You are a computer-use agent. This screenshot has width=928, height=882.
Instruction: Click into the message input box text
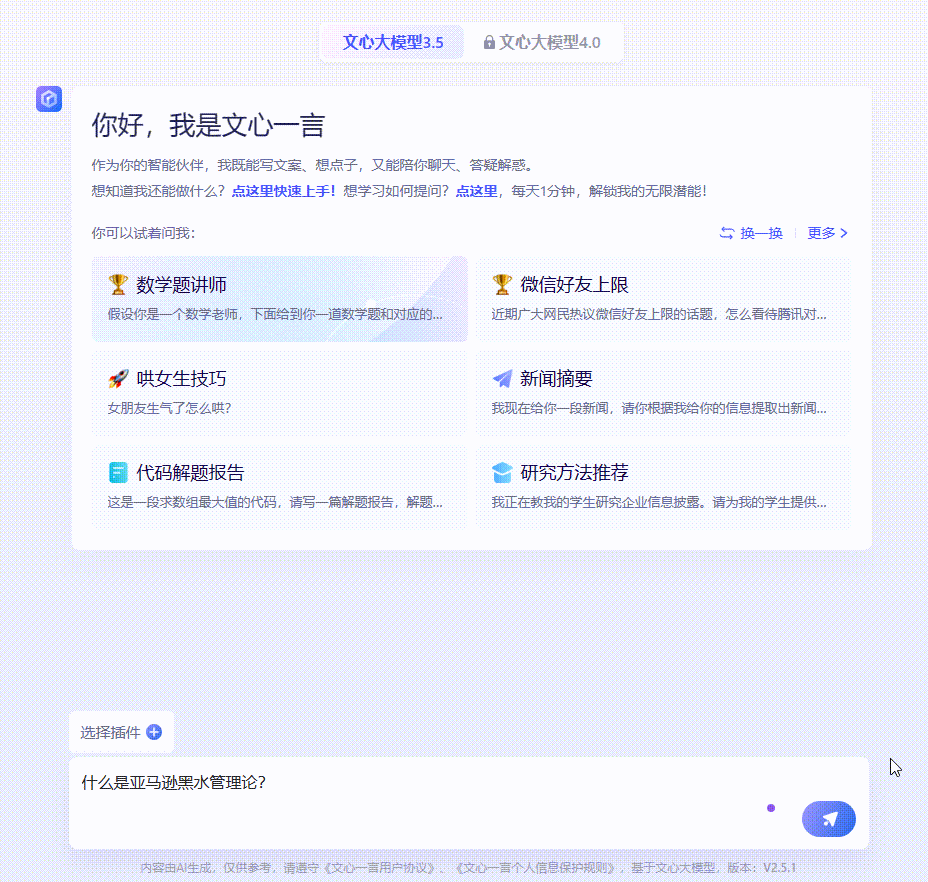173,783
